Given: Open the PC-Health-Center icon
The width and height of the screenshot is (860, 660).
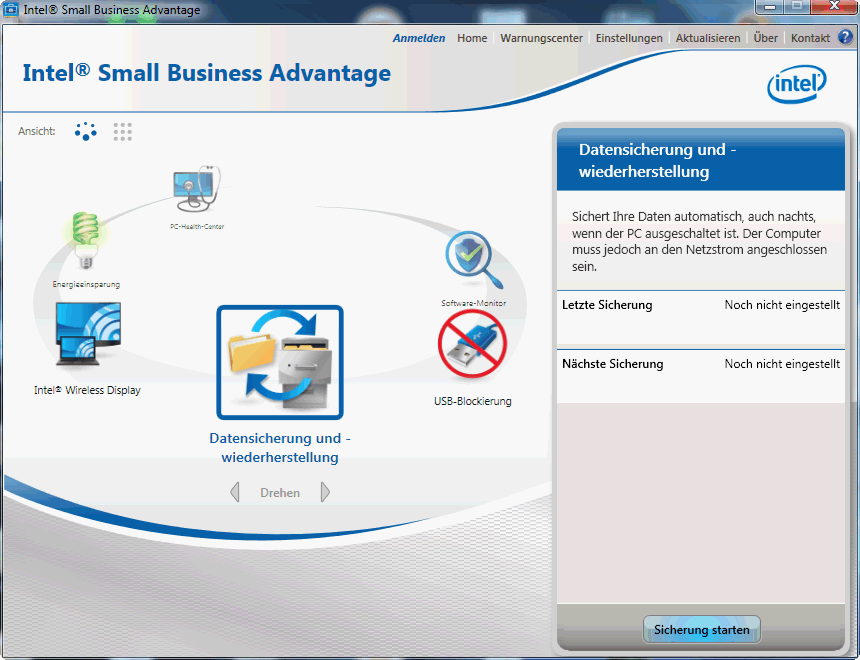Looking at the screenshot, I should 197,189.
